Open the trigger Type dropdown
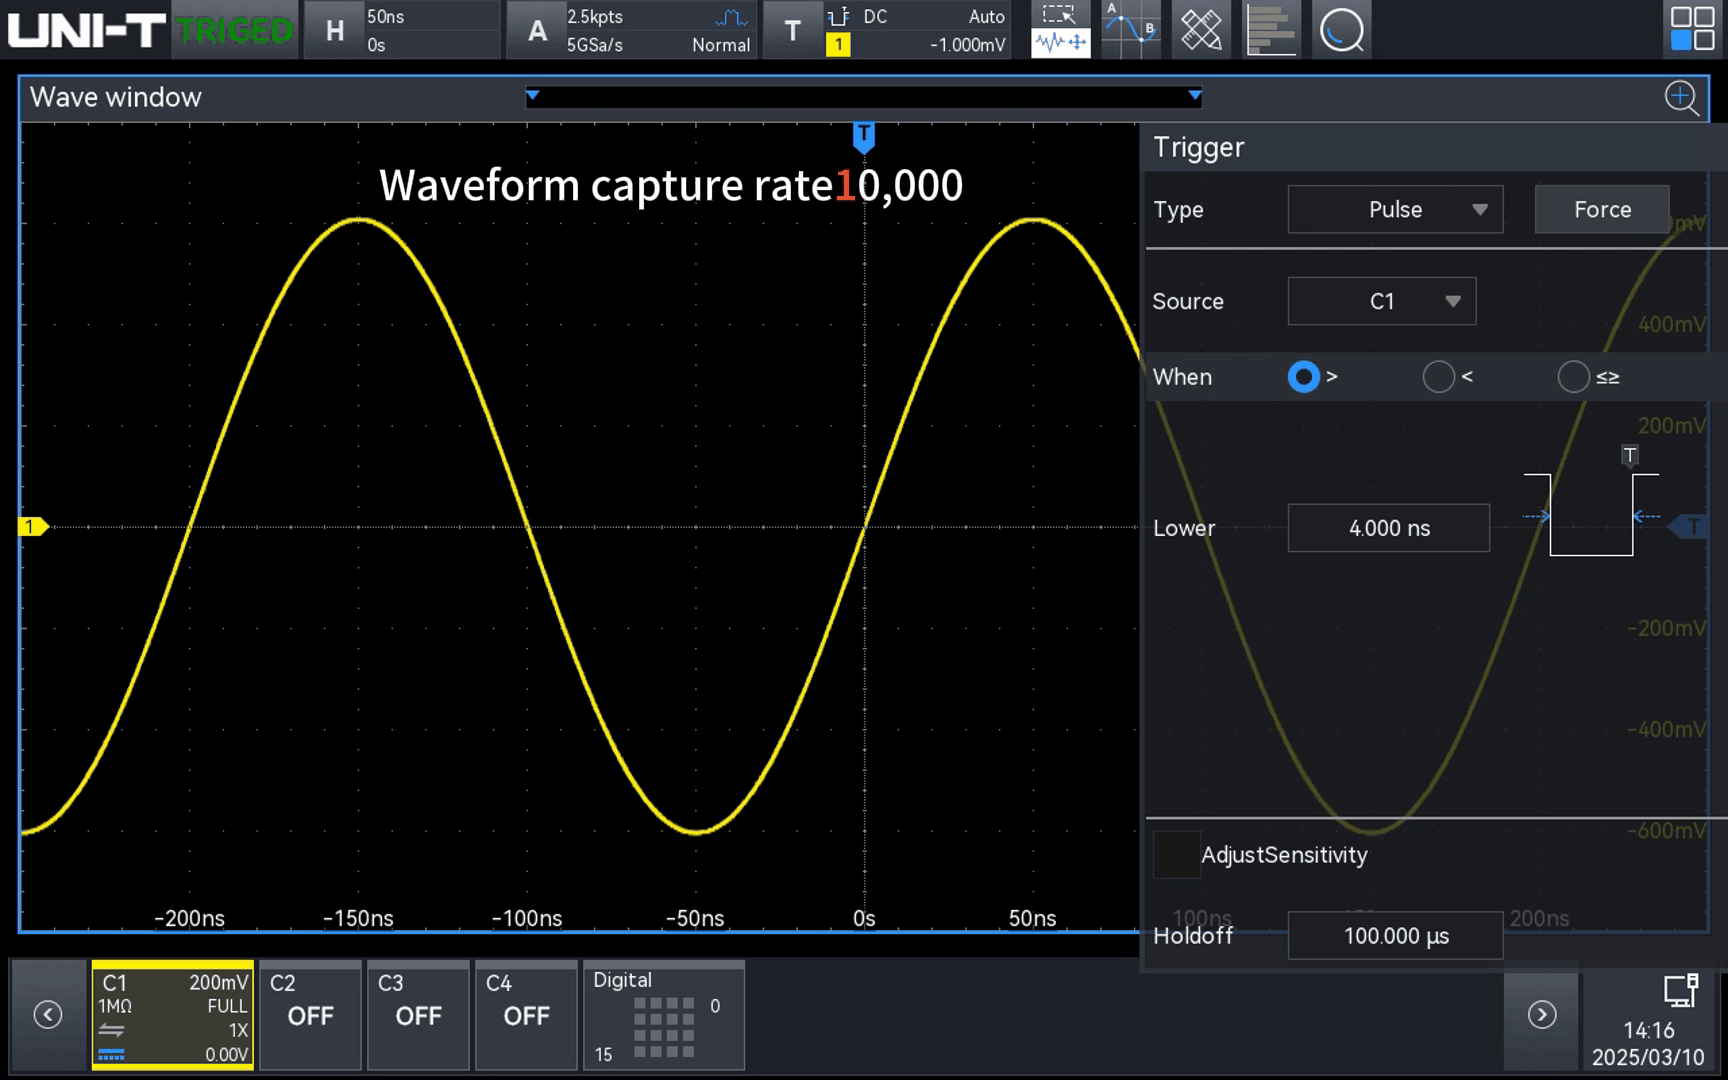This screenshot has height=1080, width=1728. [x=1395, y=210]
